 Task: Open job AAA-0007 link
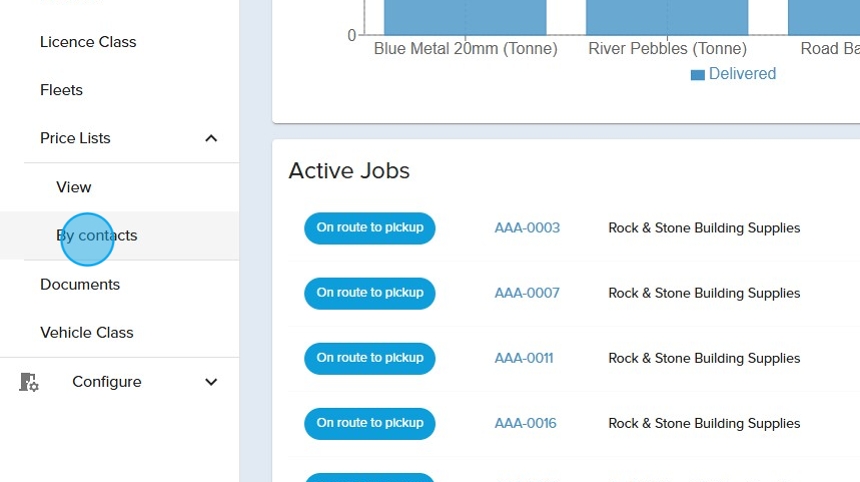point(527,293)
